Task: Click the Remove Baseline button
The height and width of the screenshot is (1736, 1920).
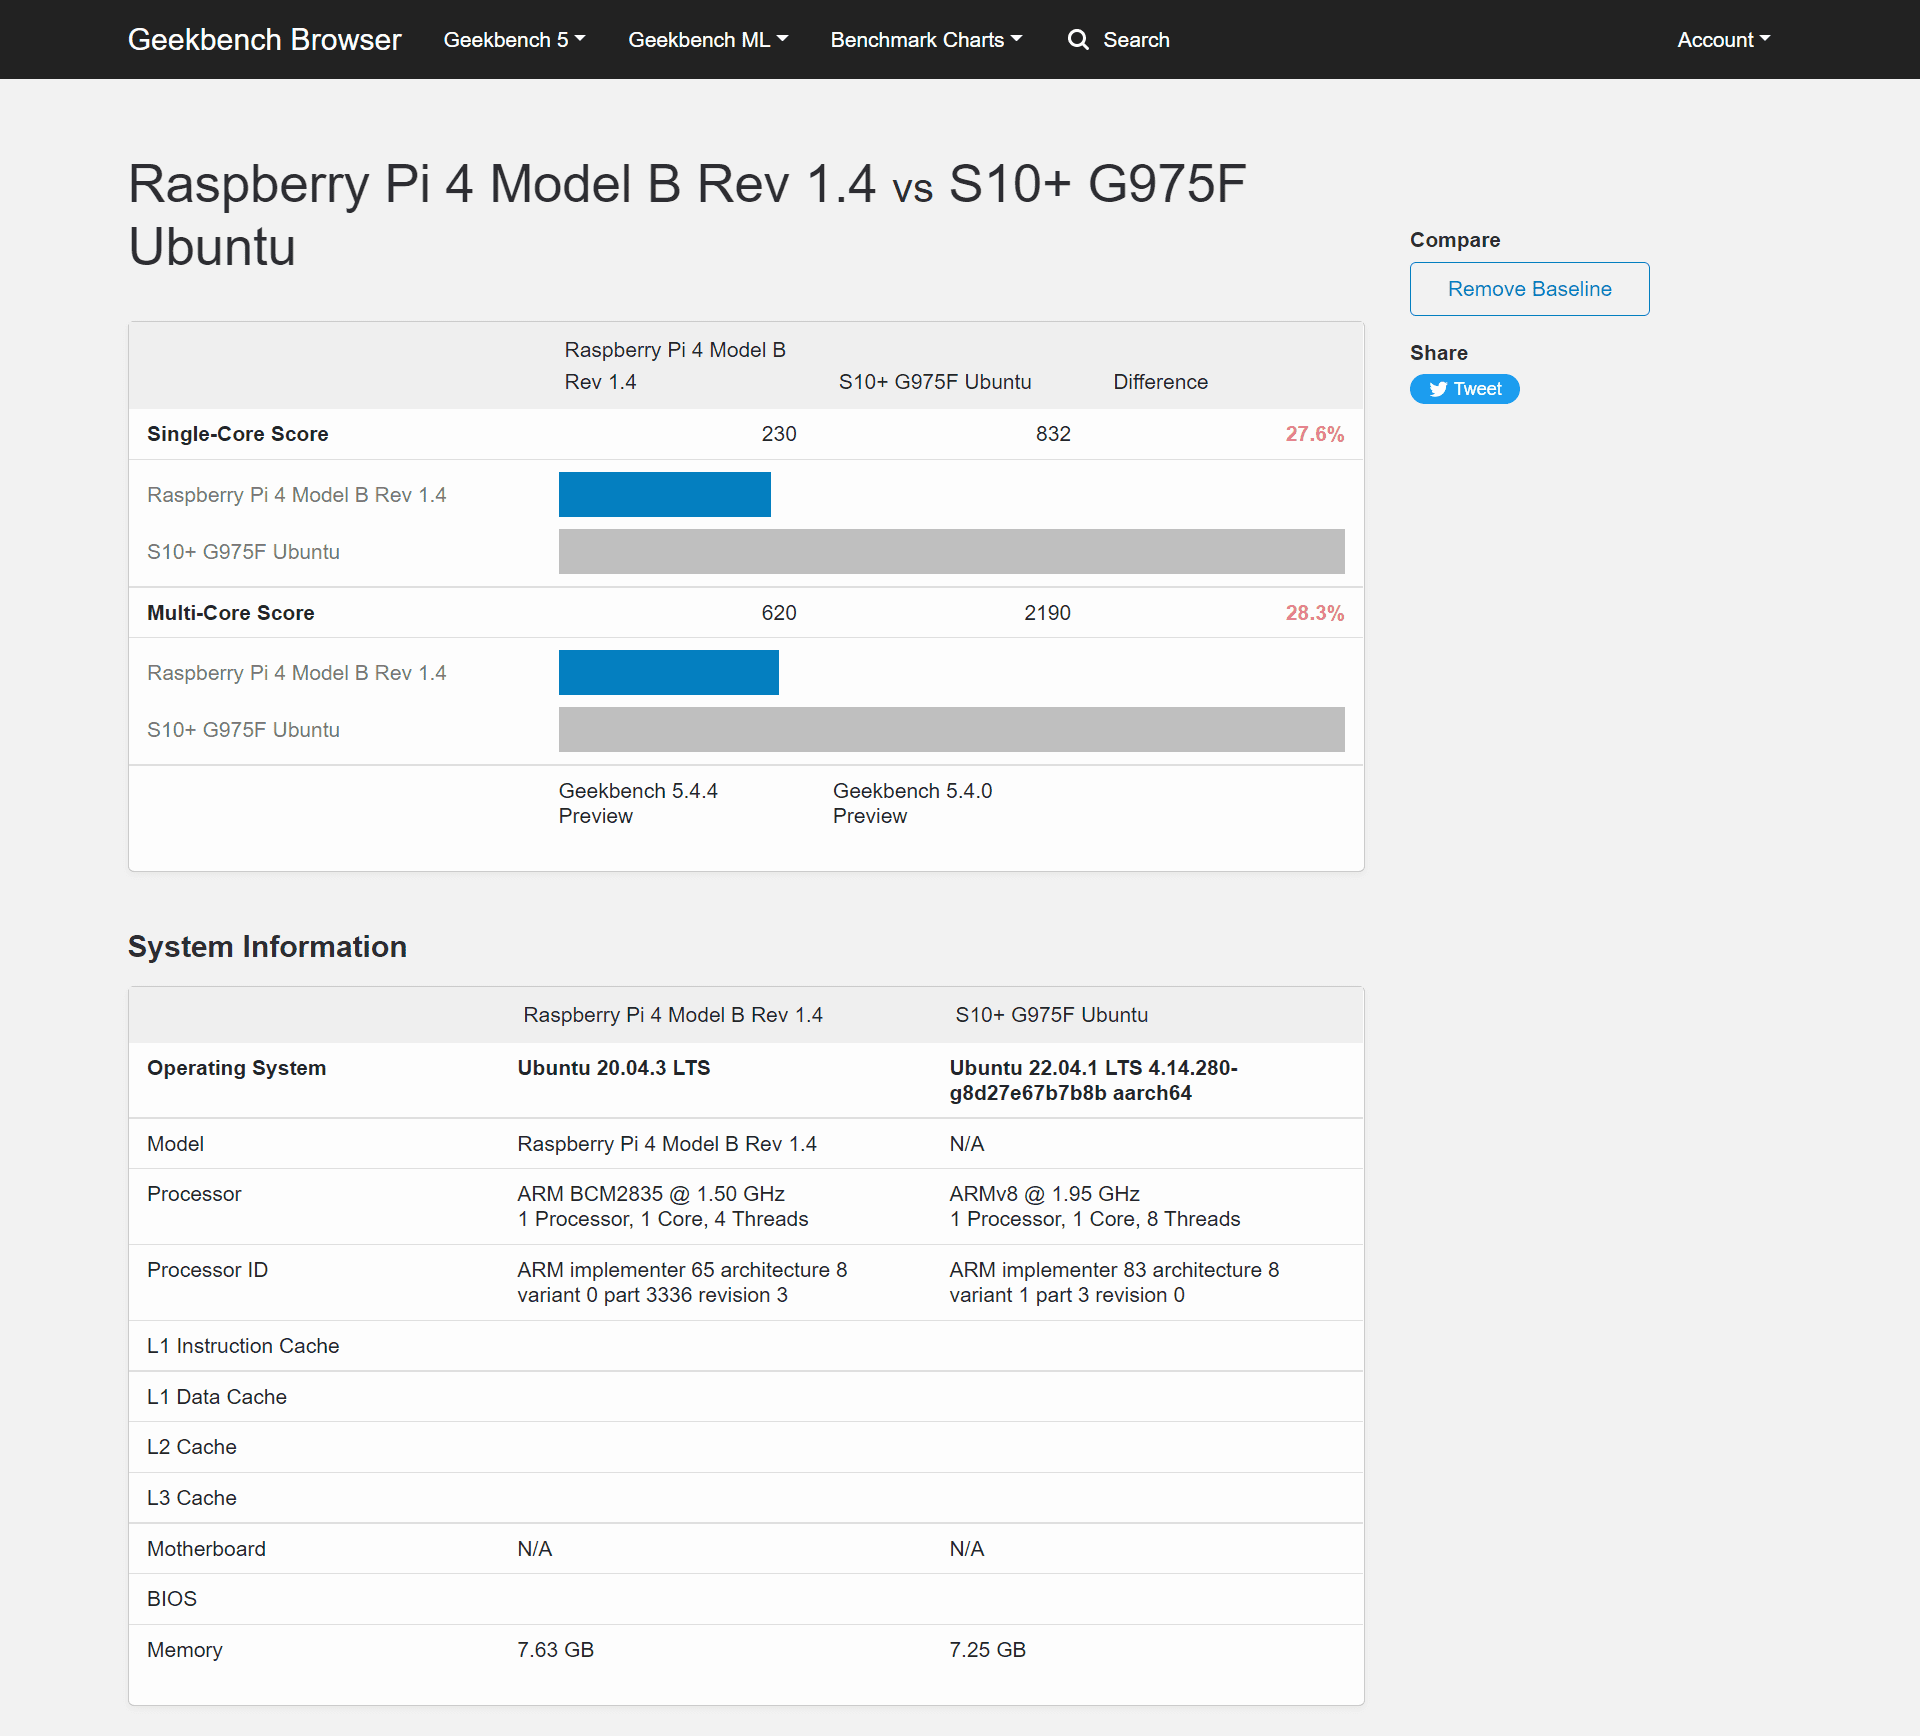Action: point(1529,289)
